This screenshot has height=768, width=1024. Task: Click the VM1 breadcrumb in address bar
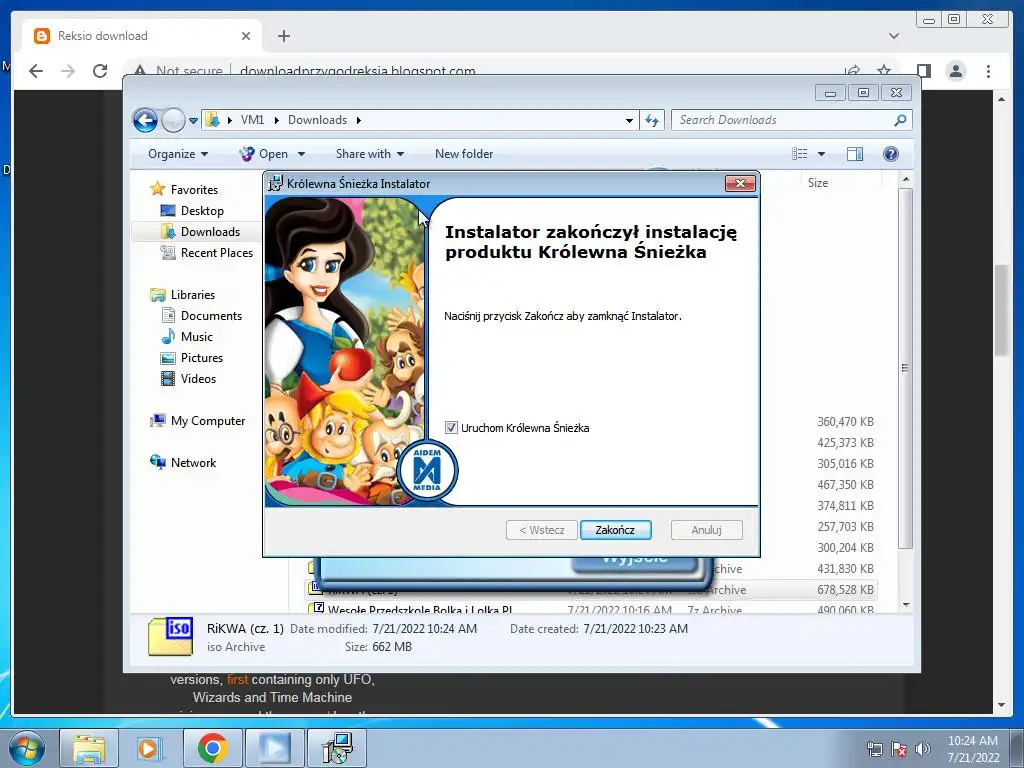coord(252,120)
